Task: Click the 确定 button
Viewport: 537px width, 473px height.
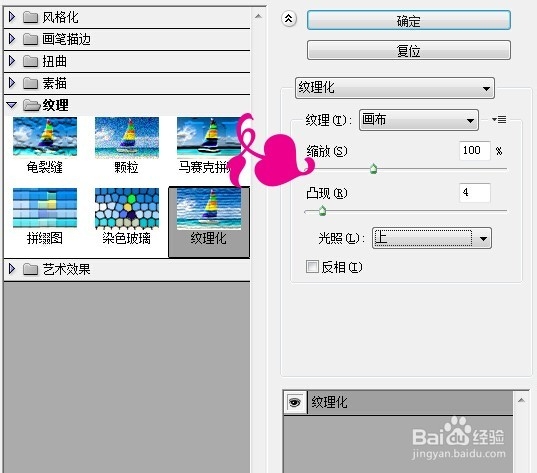Action: [x=409, y=20]
